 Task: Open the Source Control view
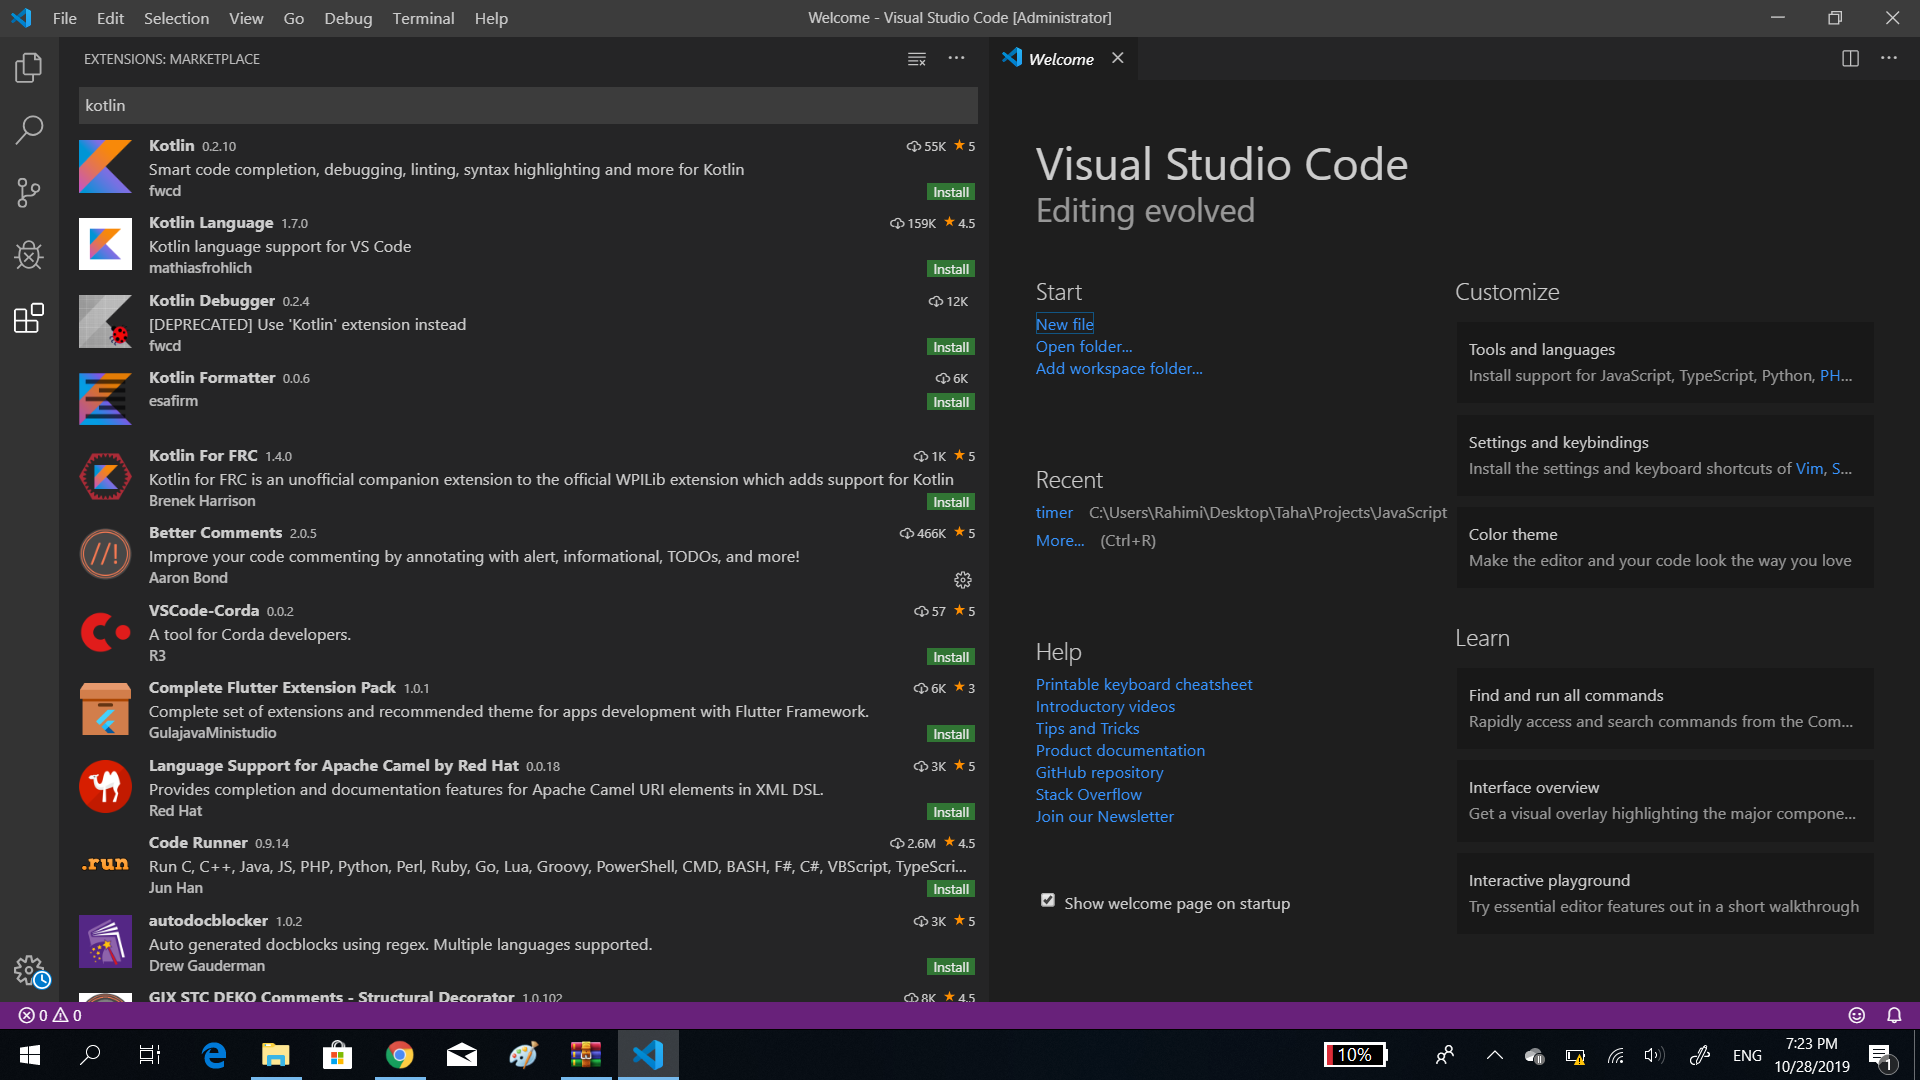click(29, 192)
